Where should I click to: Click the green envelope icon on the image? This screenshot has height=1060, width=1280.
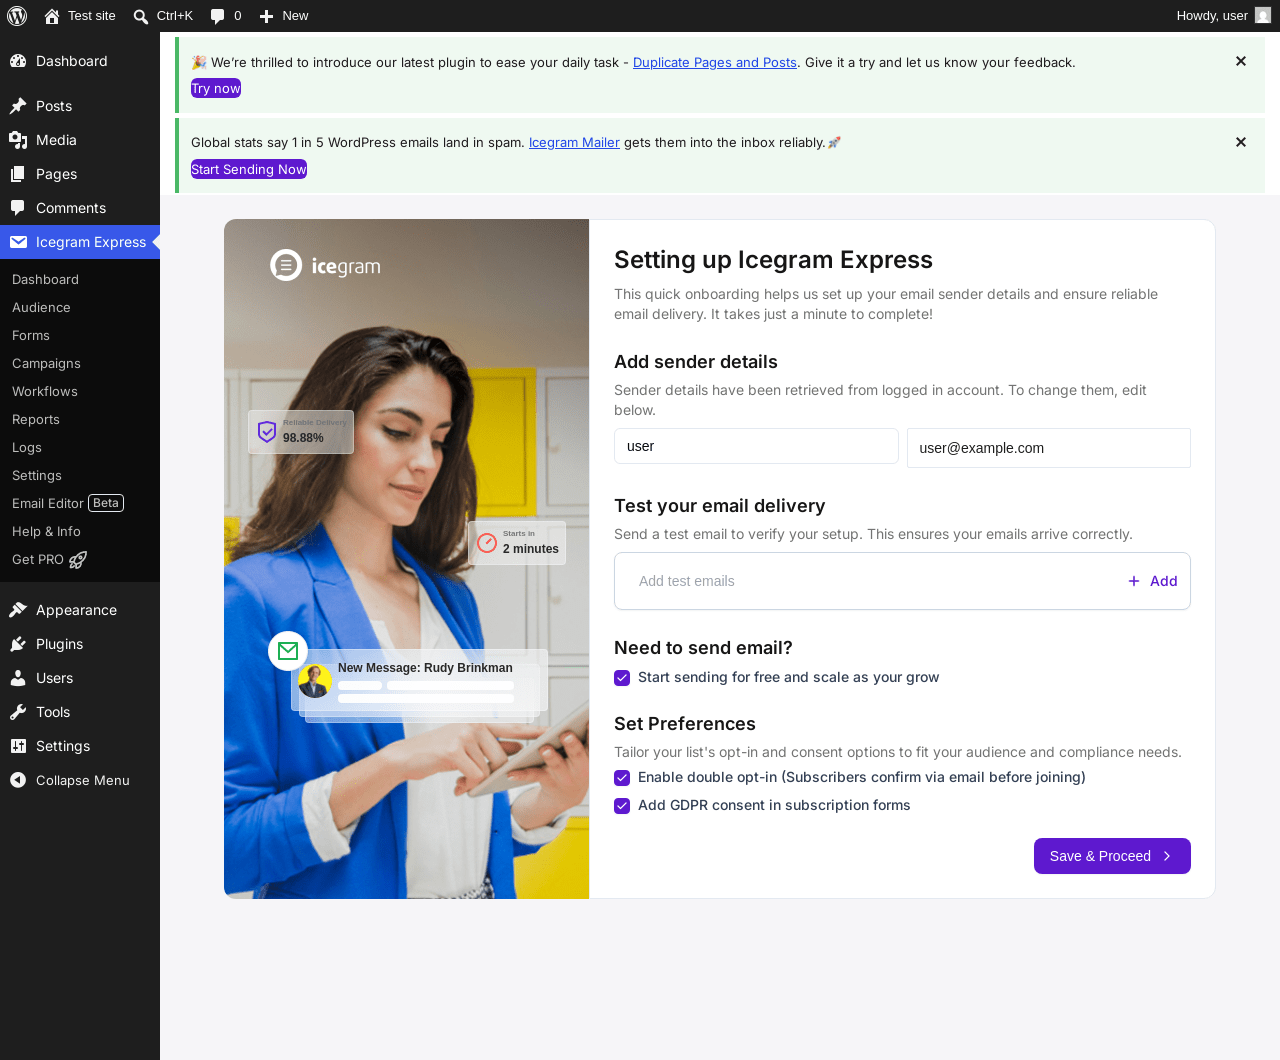coord(288,651)
